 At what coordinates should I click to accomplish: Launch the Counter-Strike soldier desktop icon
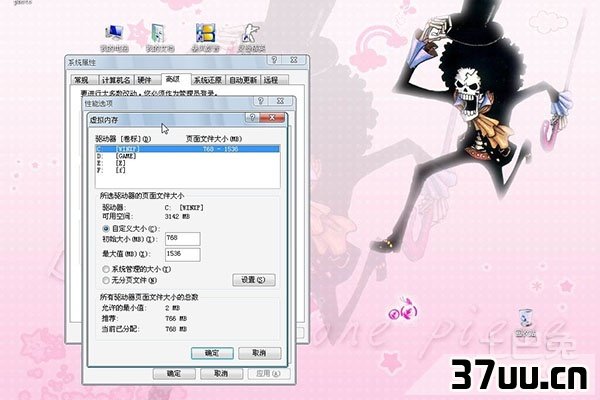tap(251, 38)
